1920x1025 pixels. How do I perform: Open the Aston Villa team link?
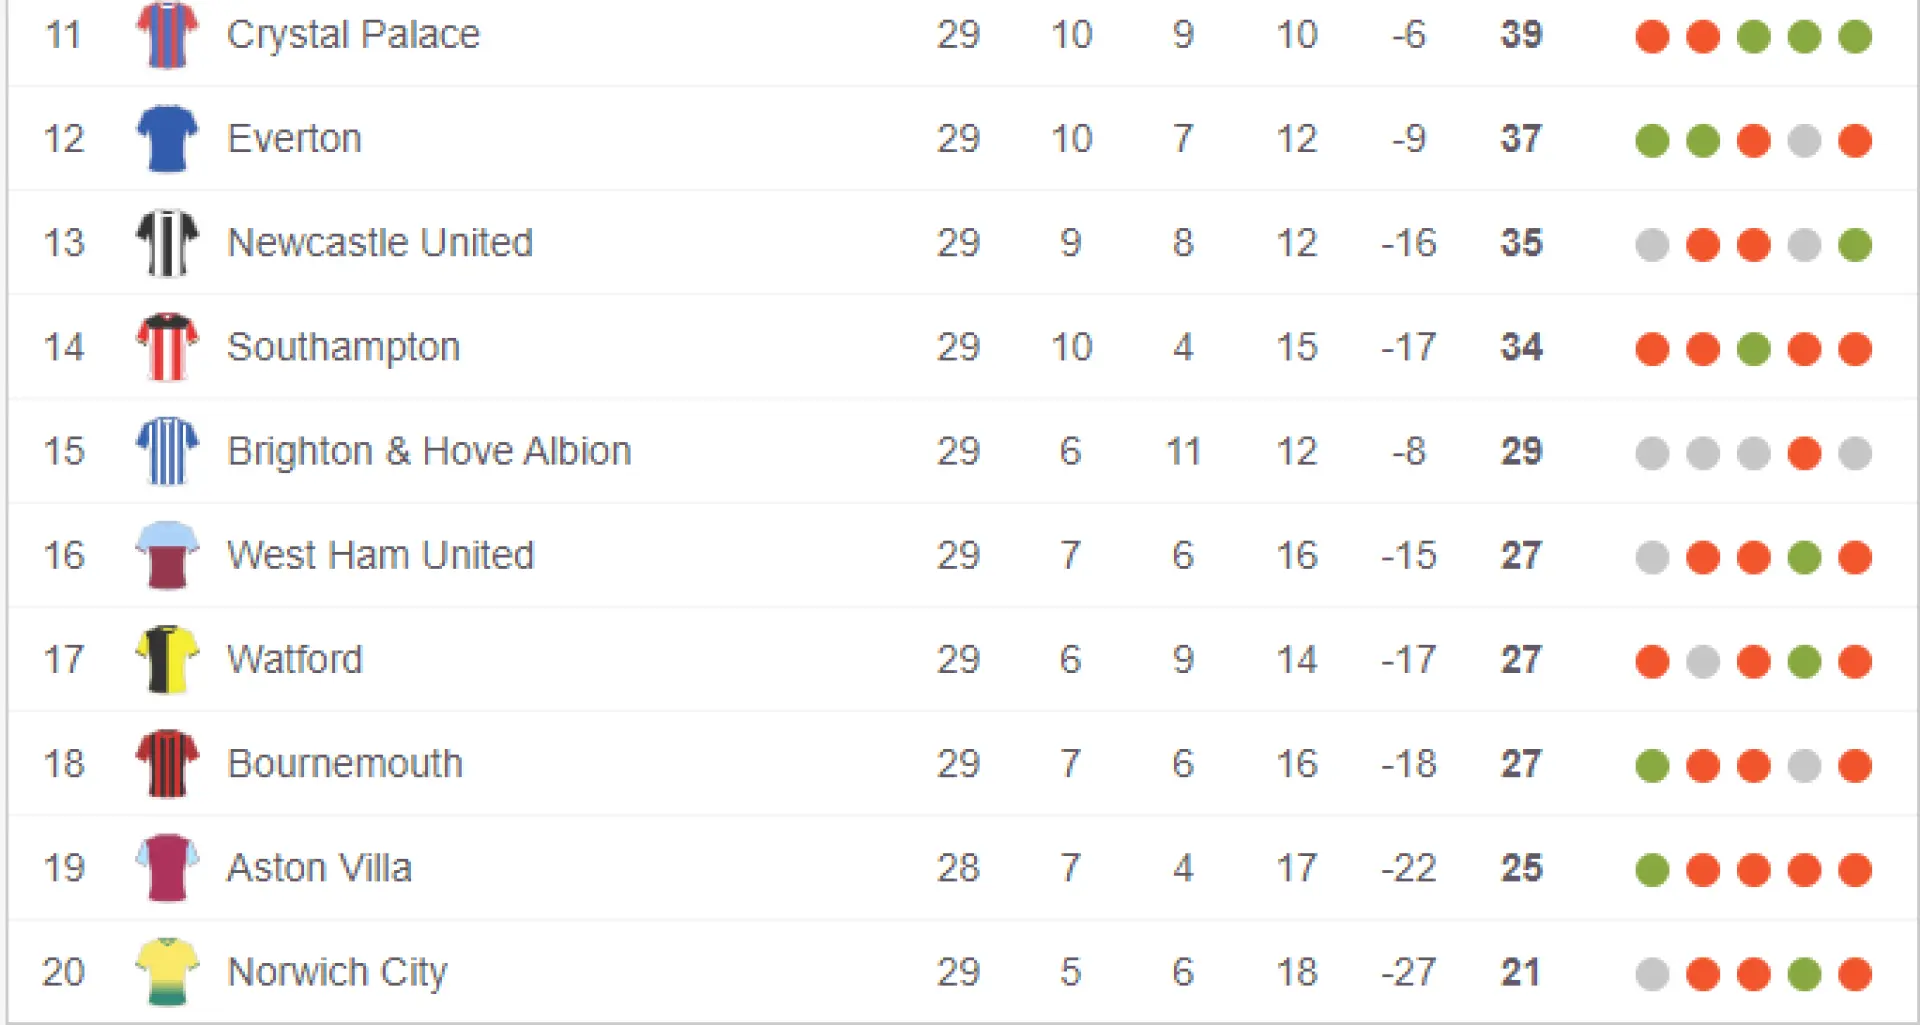click(319, 868)
